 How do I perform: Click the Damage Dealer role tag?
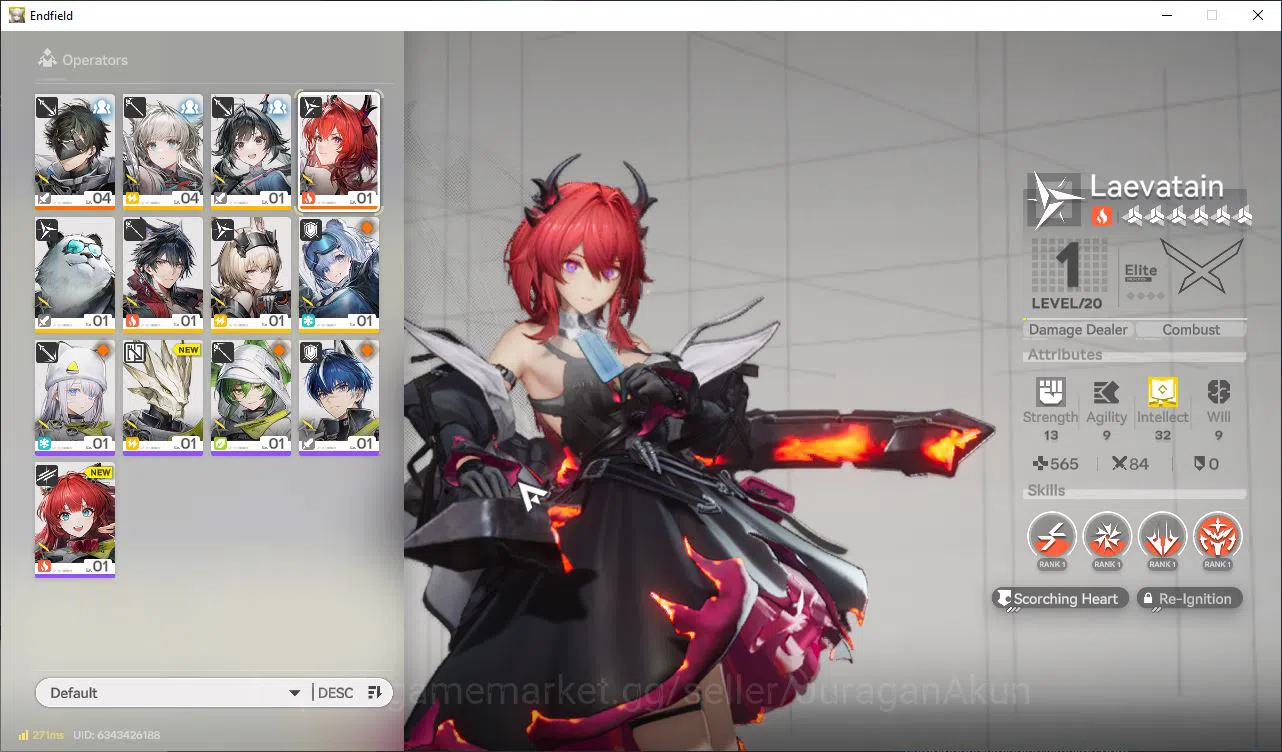click(x=1077, y=330)
